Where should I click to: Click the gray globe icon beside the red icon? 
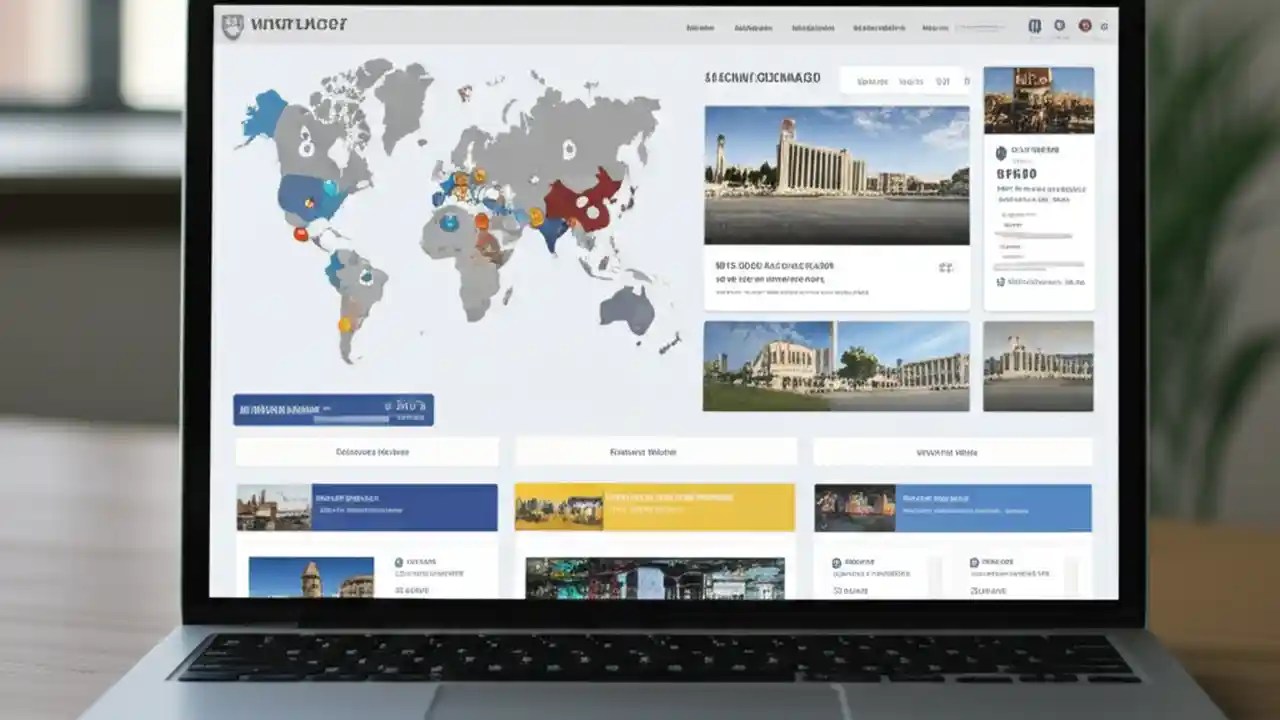coord(1062,26)
